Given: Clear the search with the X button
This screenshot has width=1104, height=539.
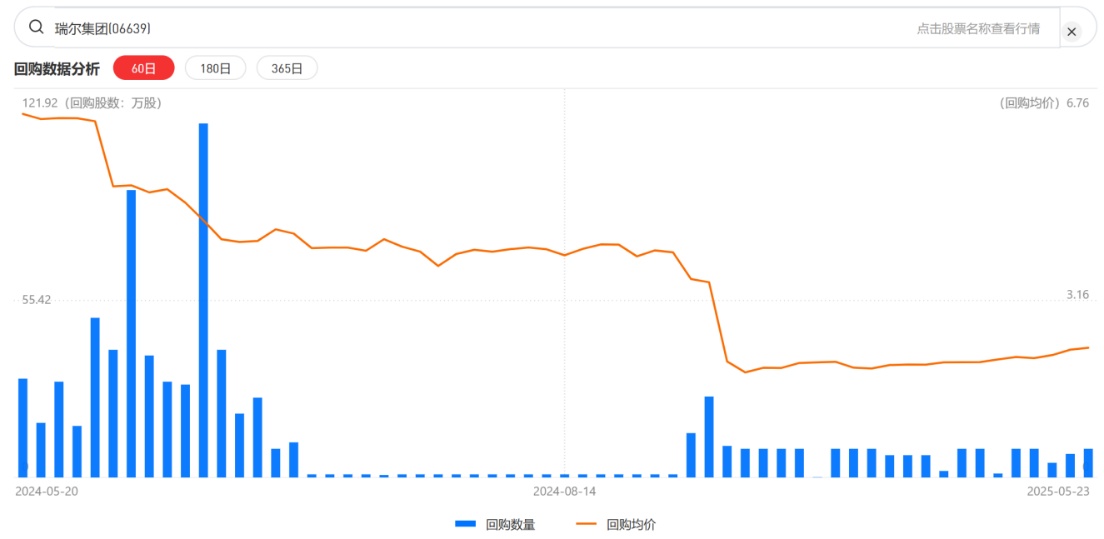Looking at the screenshot, I should point(1071,32).
